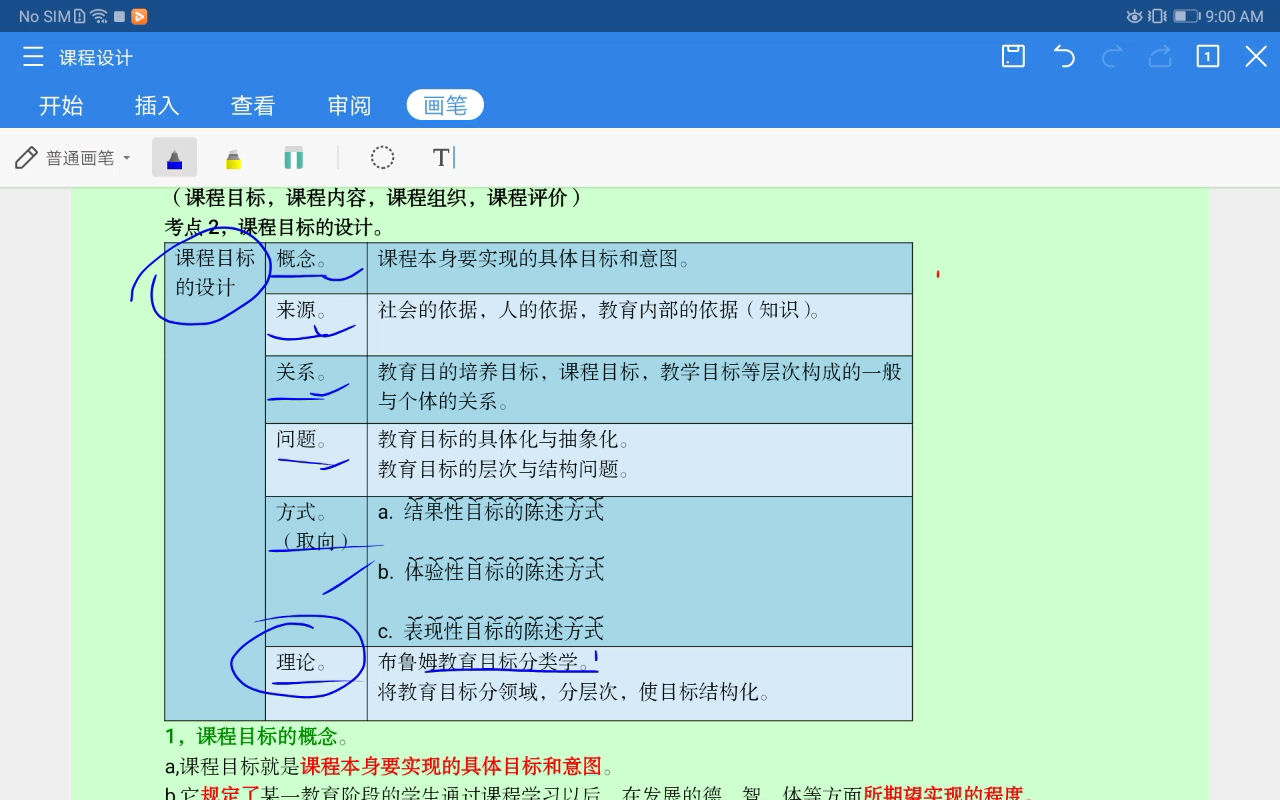This screenshot has height=800, width=1280.
Task: Tap the document title 课程设计
Action: pos(96,58)
